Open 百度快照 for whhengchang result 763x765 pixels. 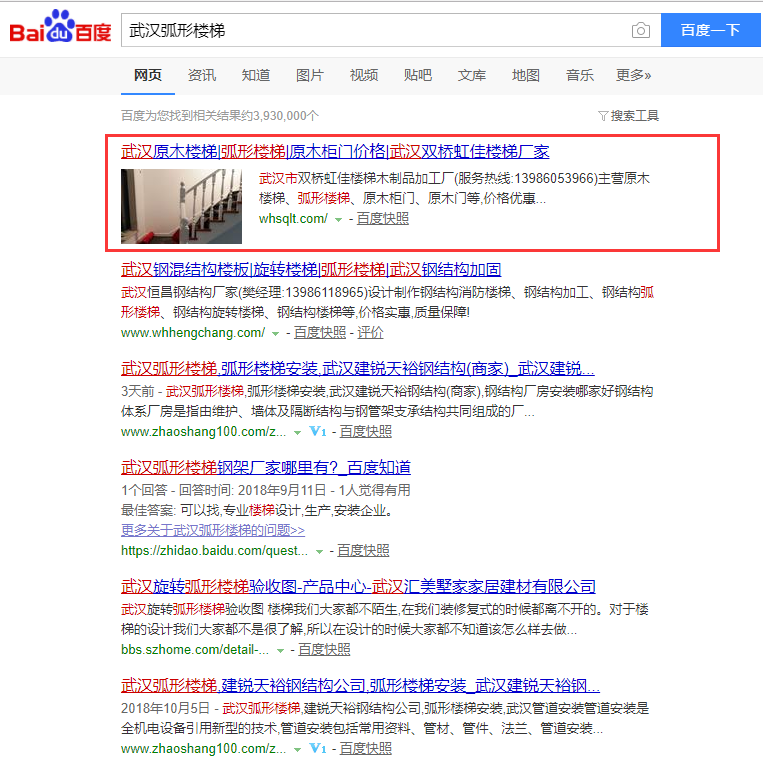320,333
